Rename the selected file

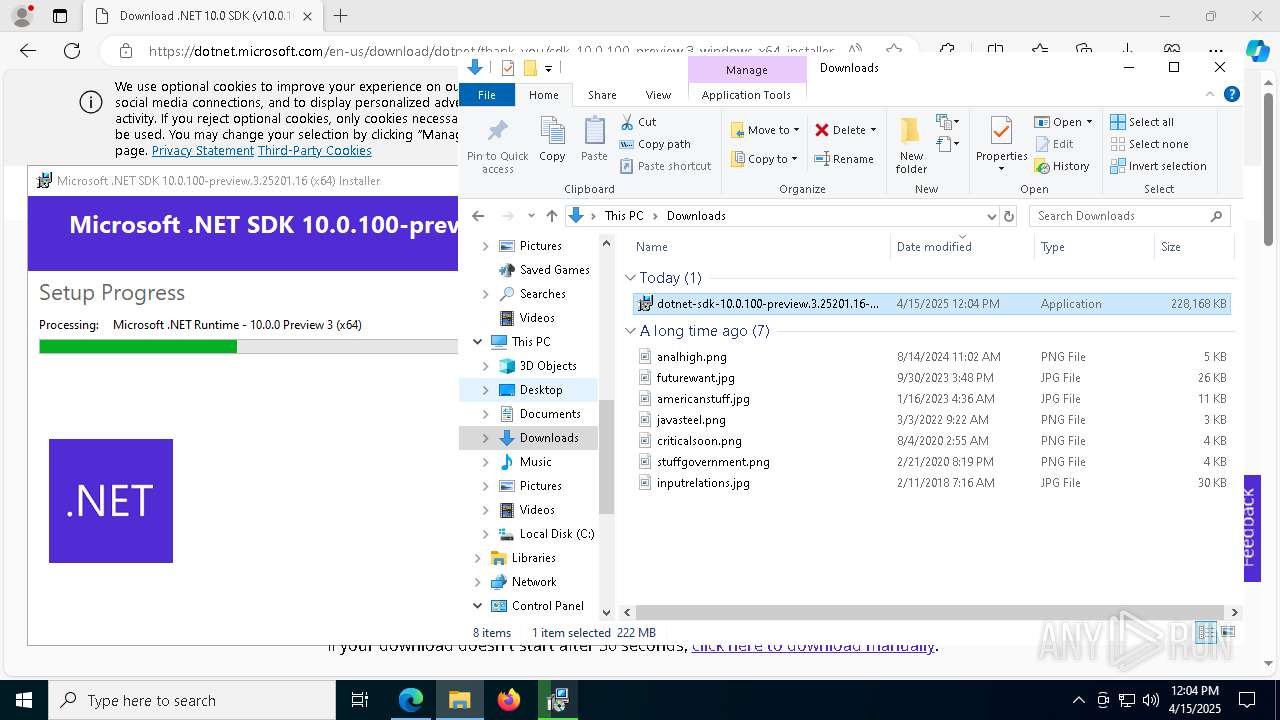844,159
